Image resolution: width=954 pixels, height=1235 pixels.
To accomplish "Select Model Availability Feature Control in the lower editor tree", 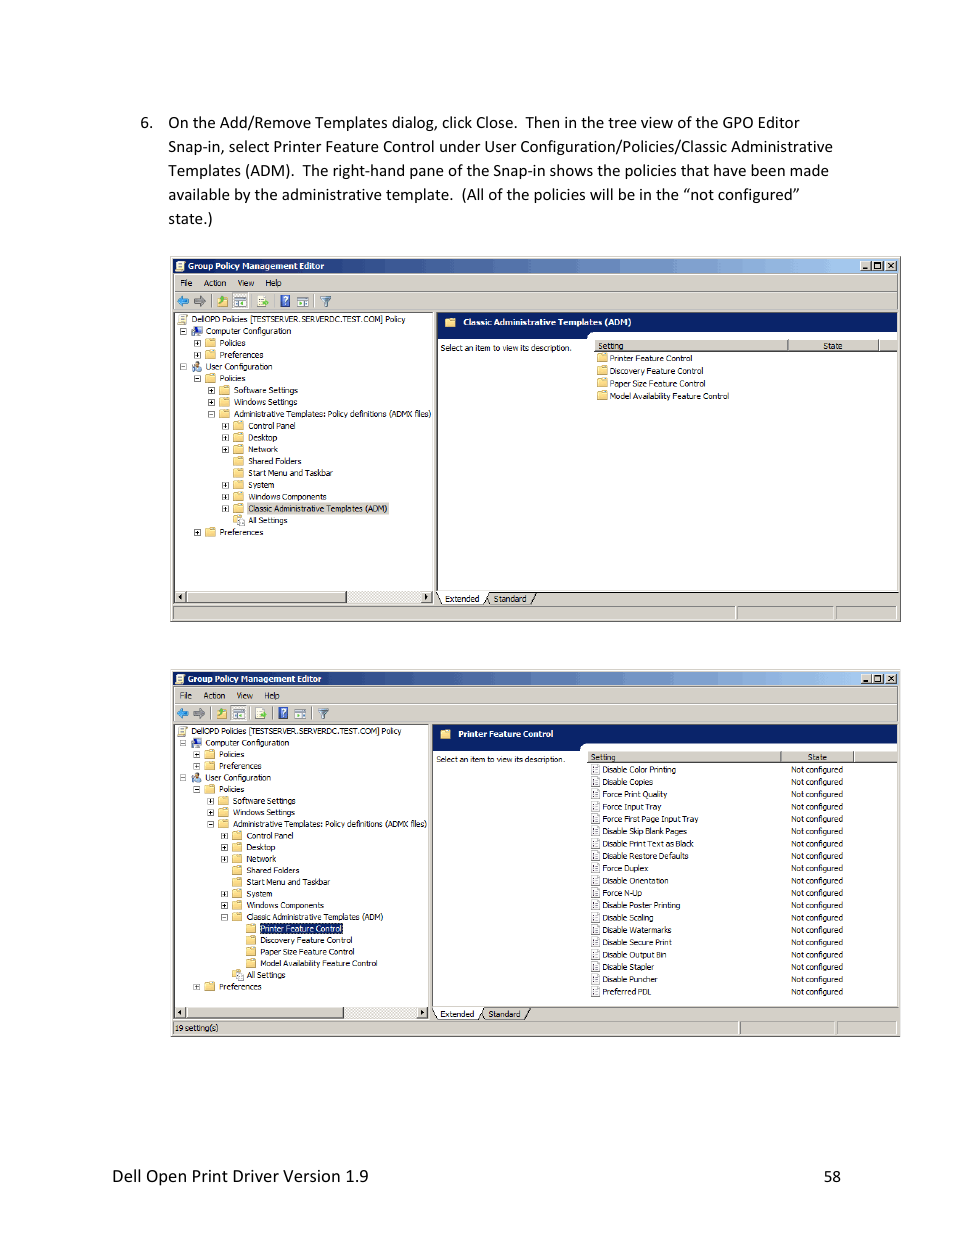I will pos(318,963).
